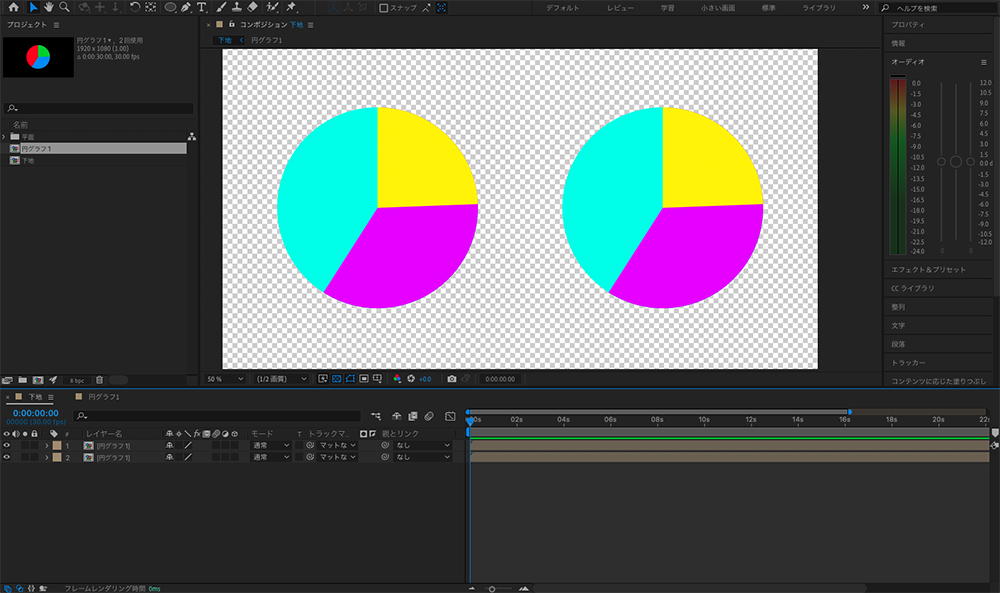Expand the 平面 folder in project panel
The height and width of the screenshot is (593, 1000).
[4, 136]
